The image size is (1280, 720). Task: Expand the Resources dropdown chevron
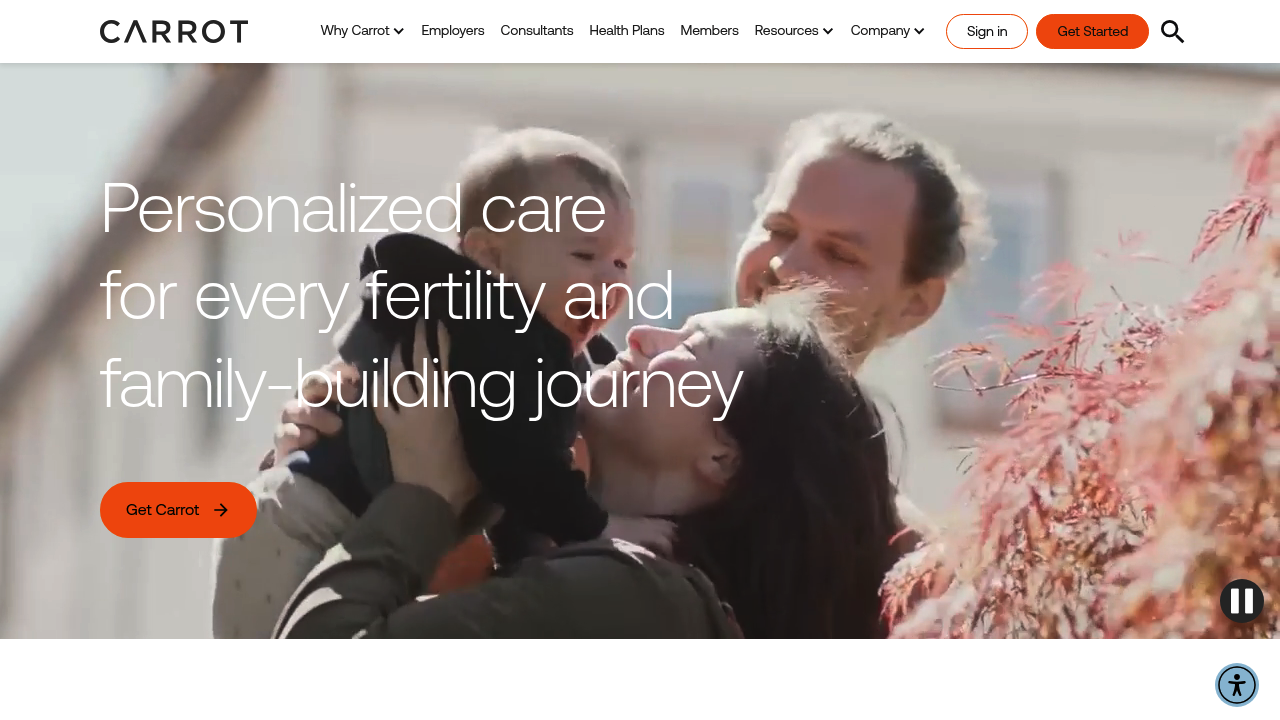point(828,31)
